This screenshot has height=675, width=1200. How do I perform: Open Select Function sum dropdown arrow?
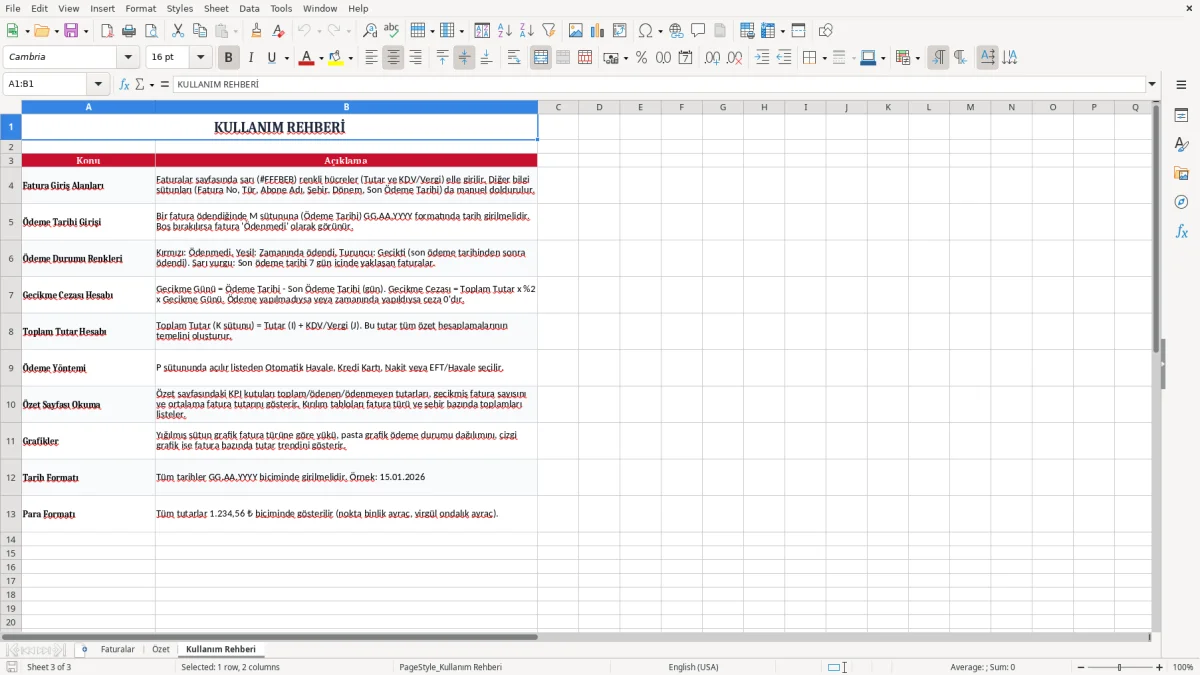tap(152, 85)
